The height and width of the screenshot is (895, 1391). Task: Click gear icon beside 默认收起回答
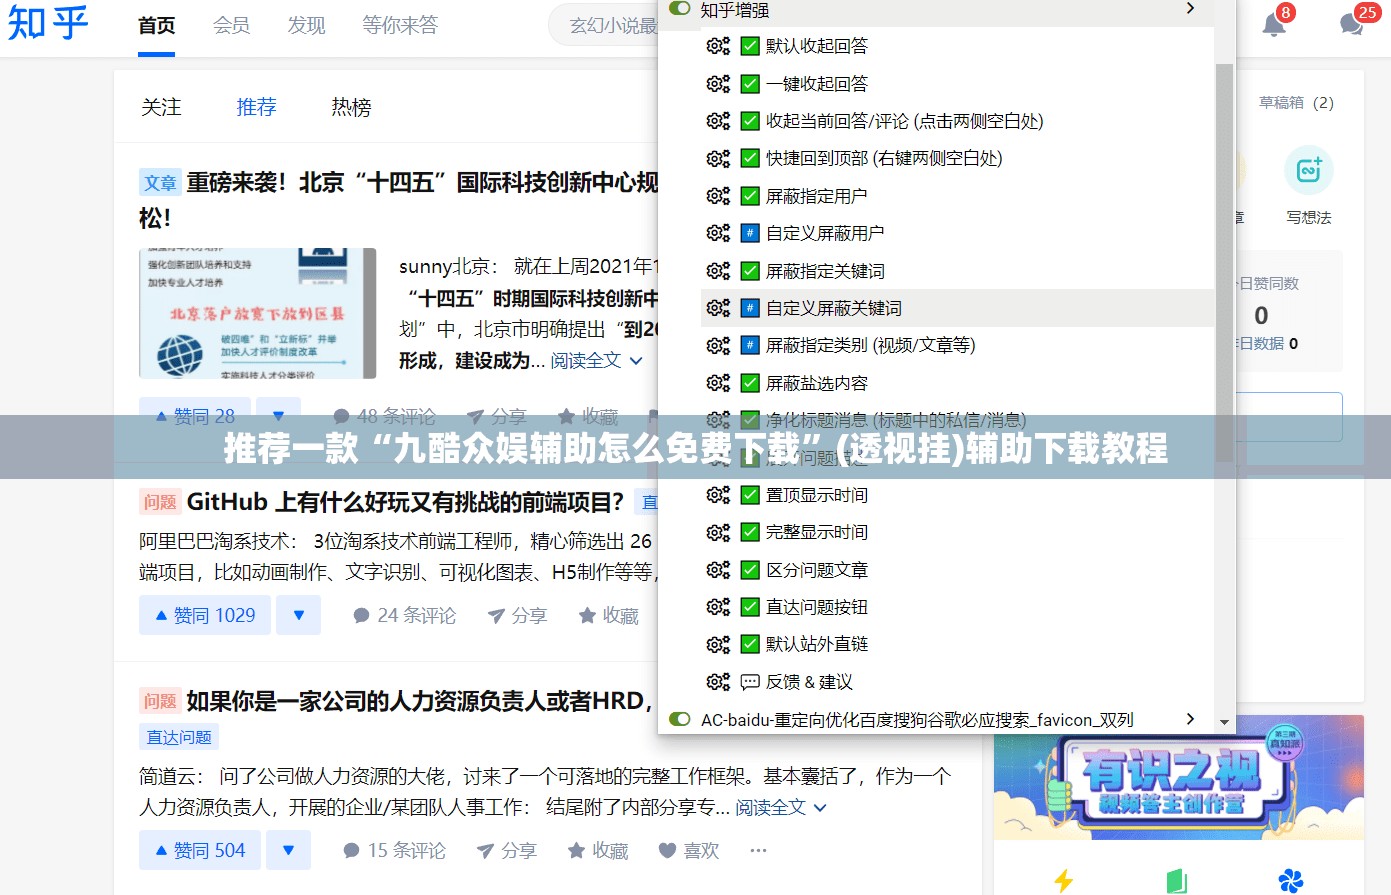click(718, 46)
